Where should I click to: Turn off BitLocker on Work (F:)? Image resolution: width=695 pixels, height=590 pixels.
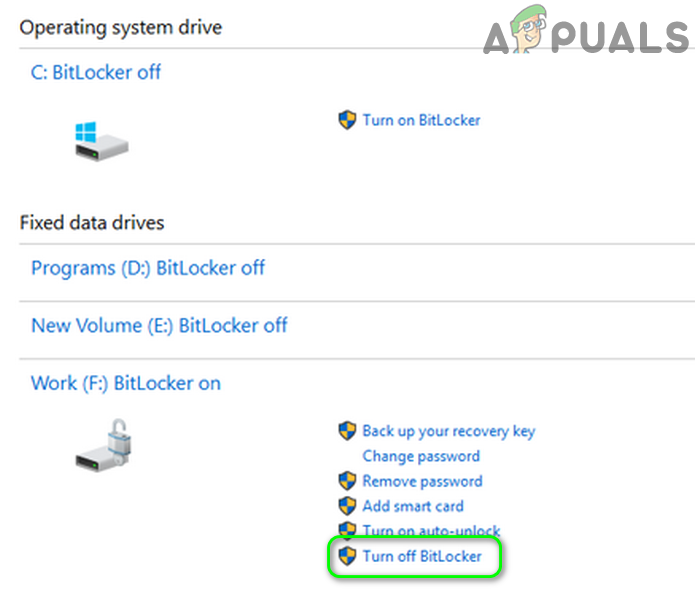(422, 556)
